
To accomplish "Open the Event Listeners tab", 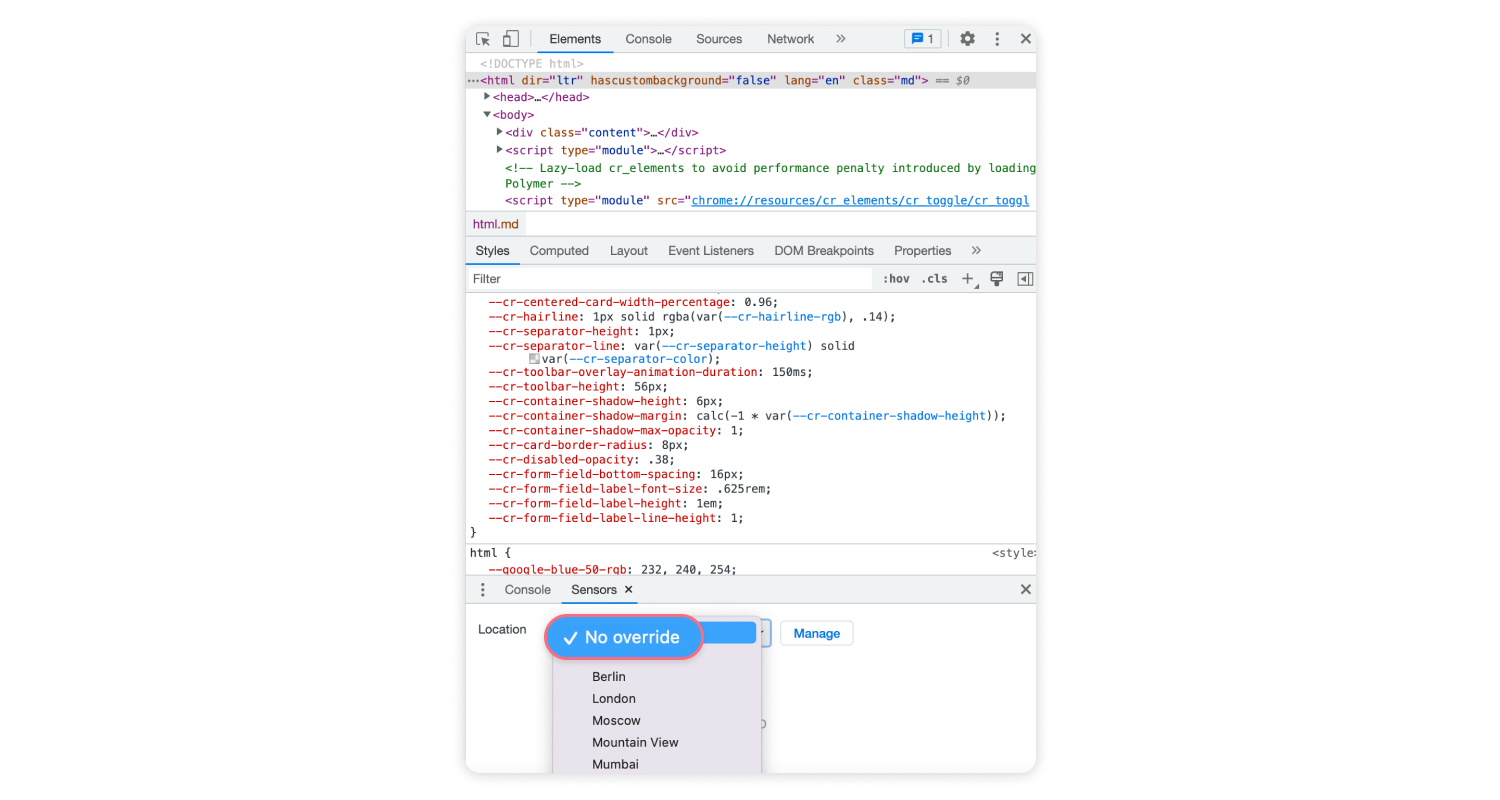I will (x=710, y=250).
